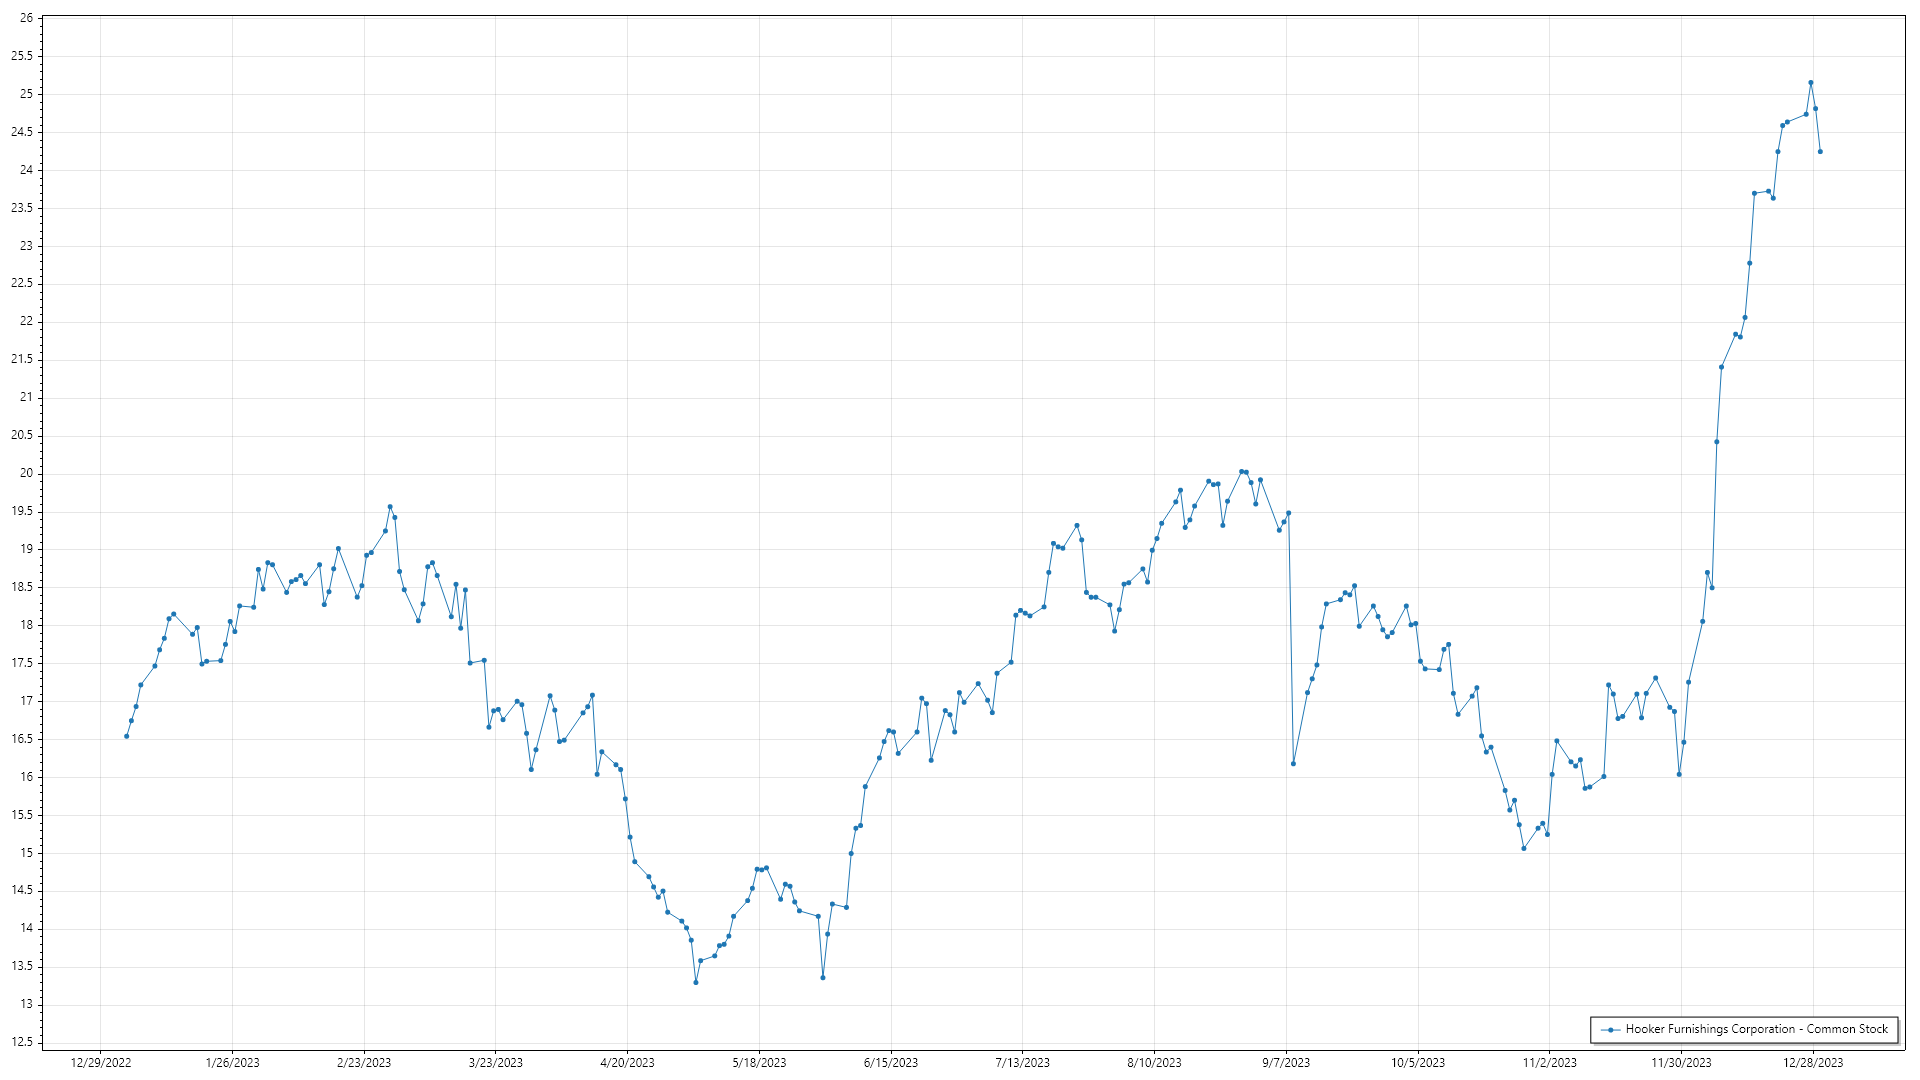Click the 10/5/2023 x-axis label
The height and width of the screenshot is (1080, 1920).
[1418, 1063]
